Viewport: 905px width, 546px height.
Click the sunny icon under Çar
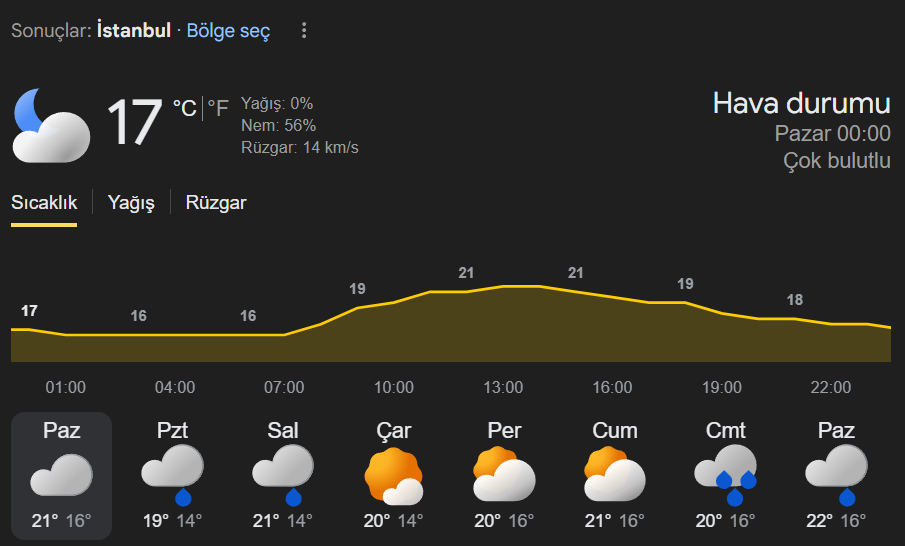(393, 475)
